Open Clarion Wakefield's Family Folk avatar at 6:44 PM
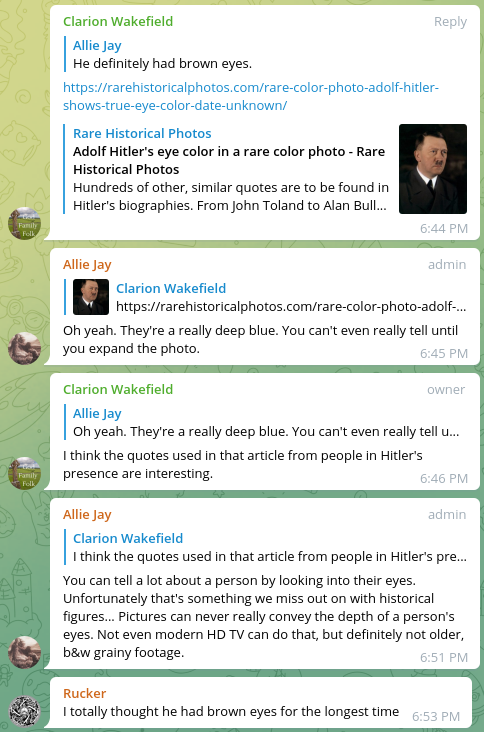This screenshot has height=732, width=484. click(24, 224)
